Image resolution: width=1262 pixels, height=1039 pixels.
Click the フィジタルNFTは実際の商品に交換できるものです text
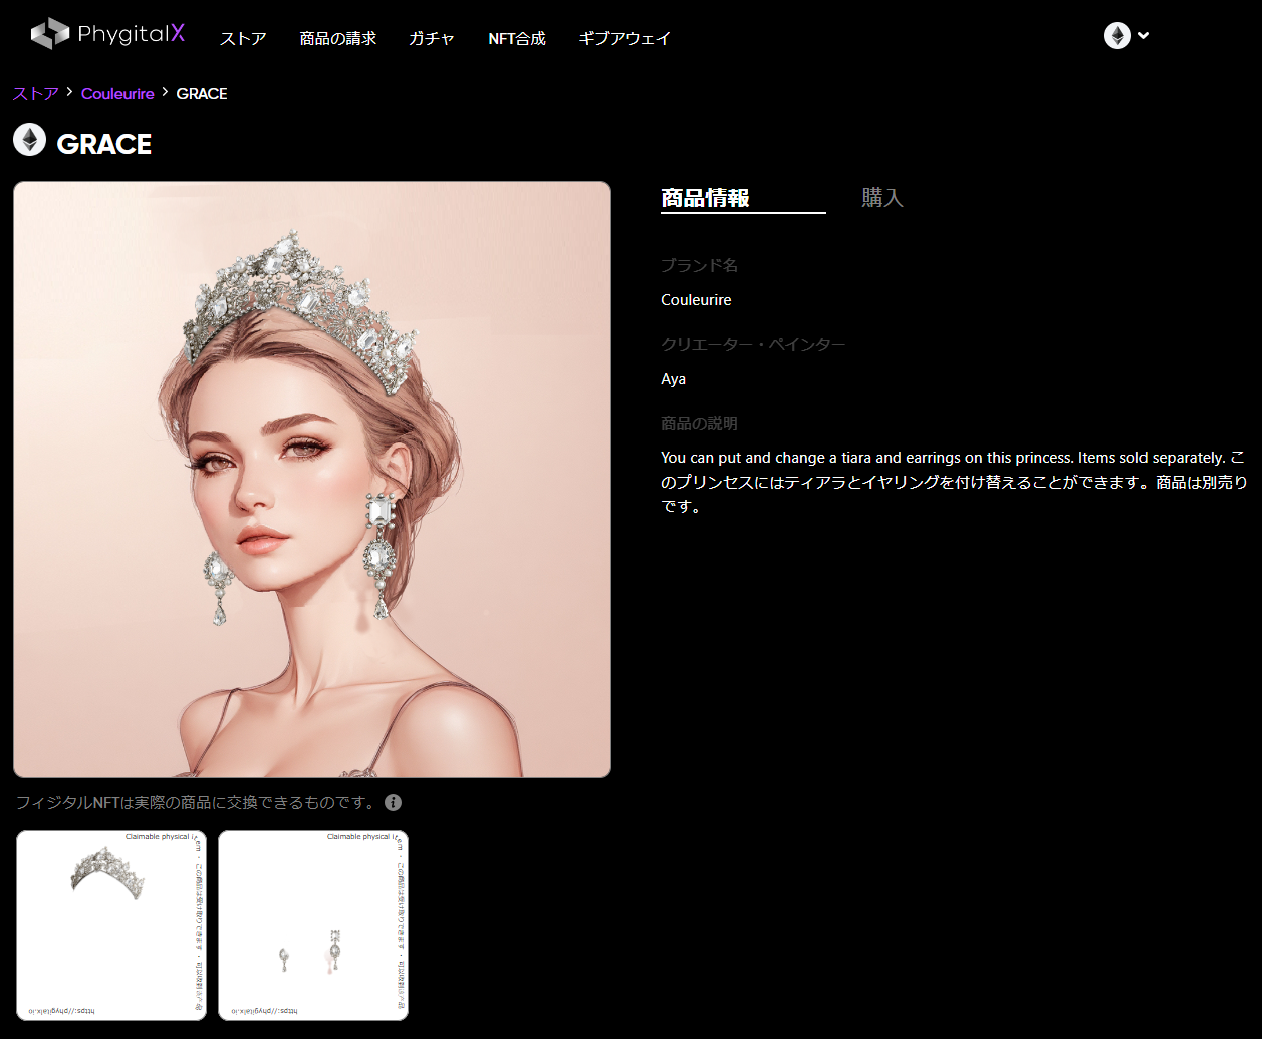pos(196,802)
